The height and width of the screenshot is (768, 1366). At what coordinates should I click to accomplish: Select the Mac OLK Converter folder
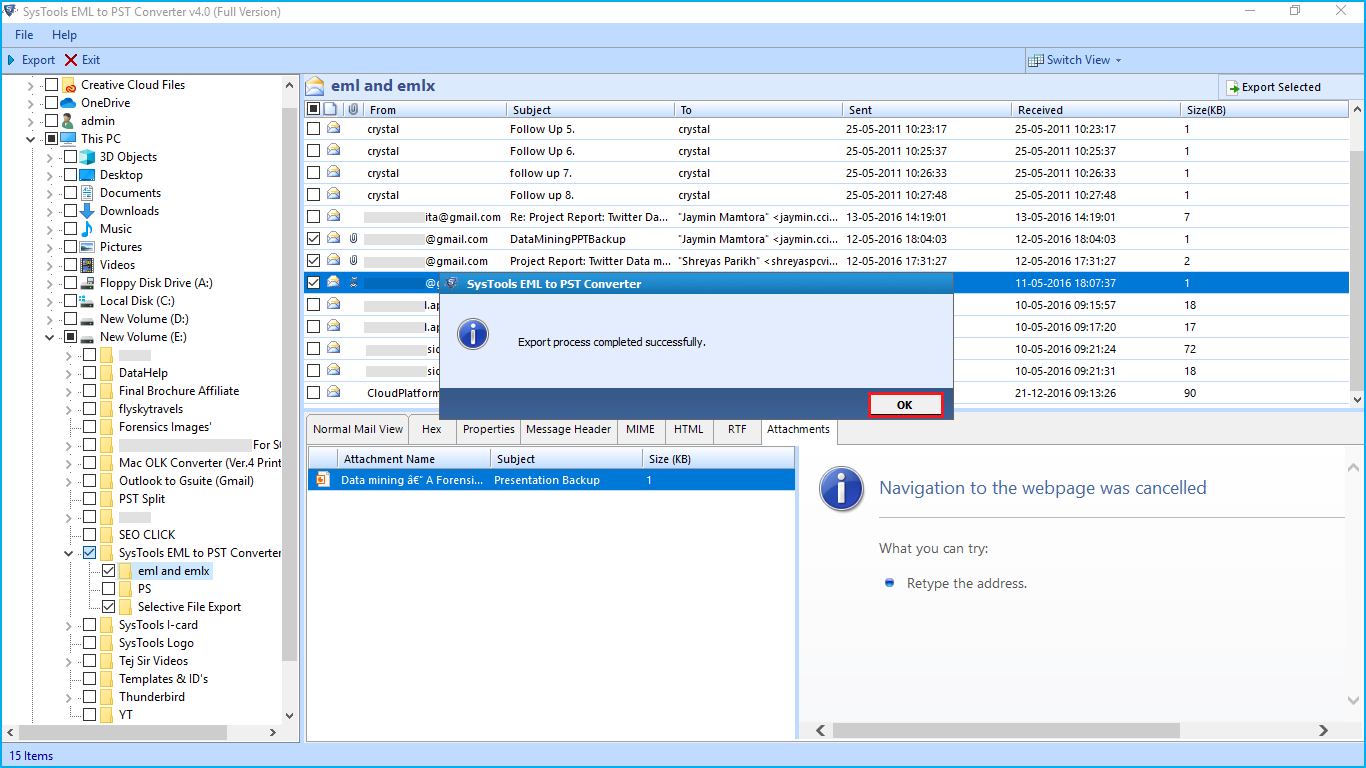click(x=199, y=463)
